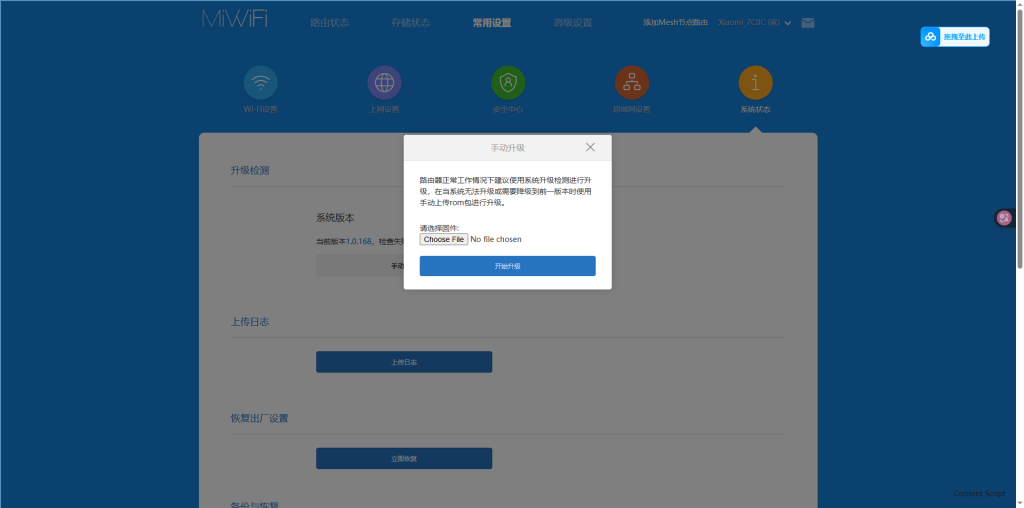Click the partially hidden manual upgrade button

[360, 266]
